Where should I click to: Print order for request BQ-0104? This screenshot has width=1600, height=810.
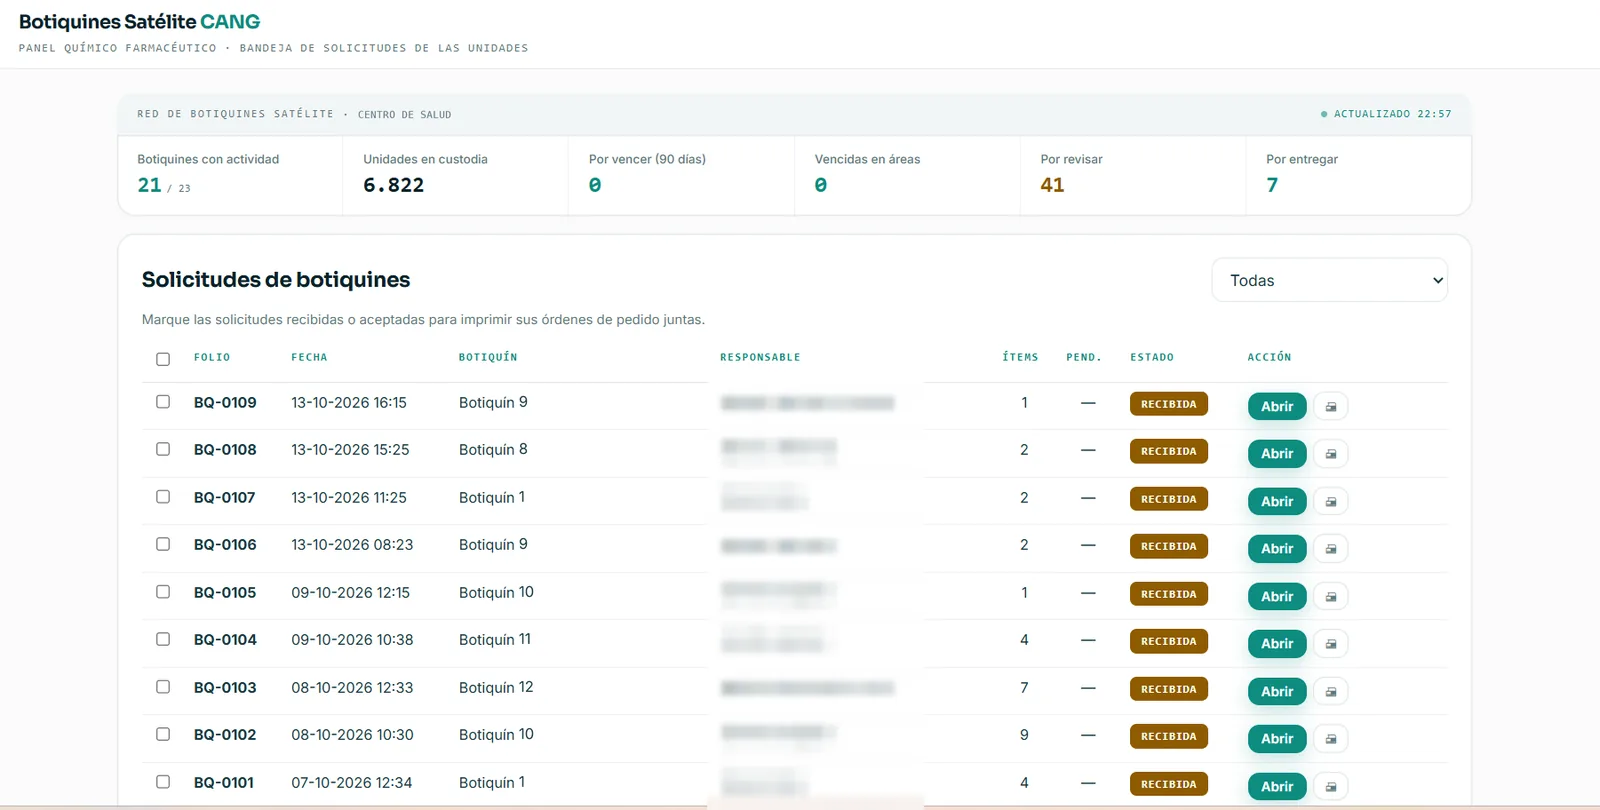[x=1330, y=643]
